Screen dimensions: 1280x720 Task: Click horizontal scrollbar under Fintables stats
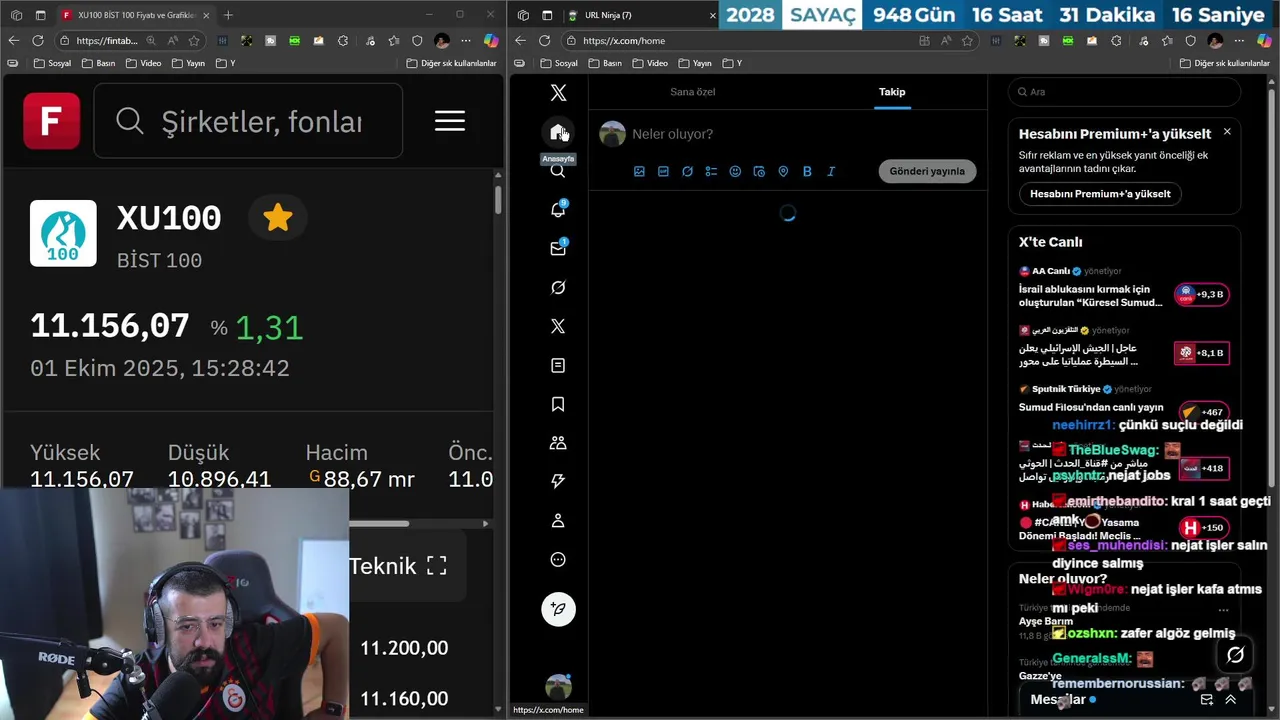tap(378, 523)
